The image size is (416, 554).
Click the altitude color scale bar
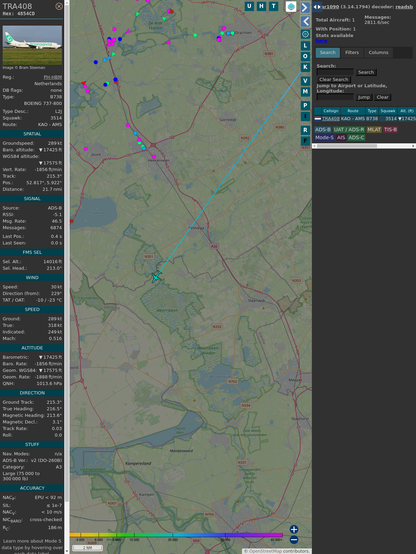point(176,535)
